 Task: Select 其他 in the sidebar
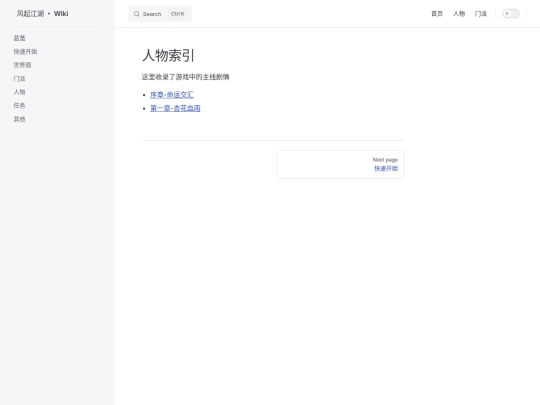19,119
